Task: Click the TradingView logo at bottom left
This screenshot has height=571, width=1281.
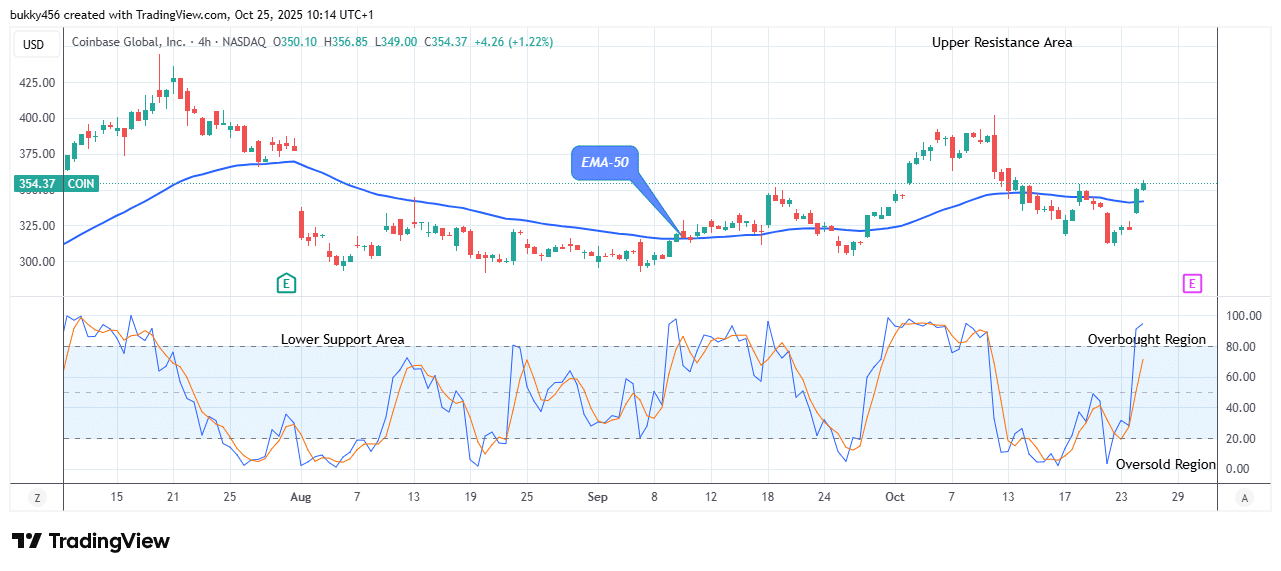Action: (x=91, y=541)
